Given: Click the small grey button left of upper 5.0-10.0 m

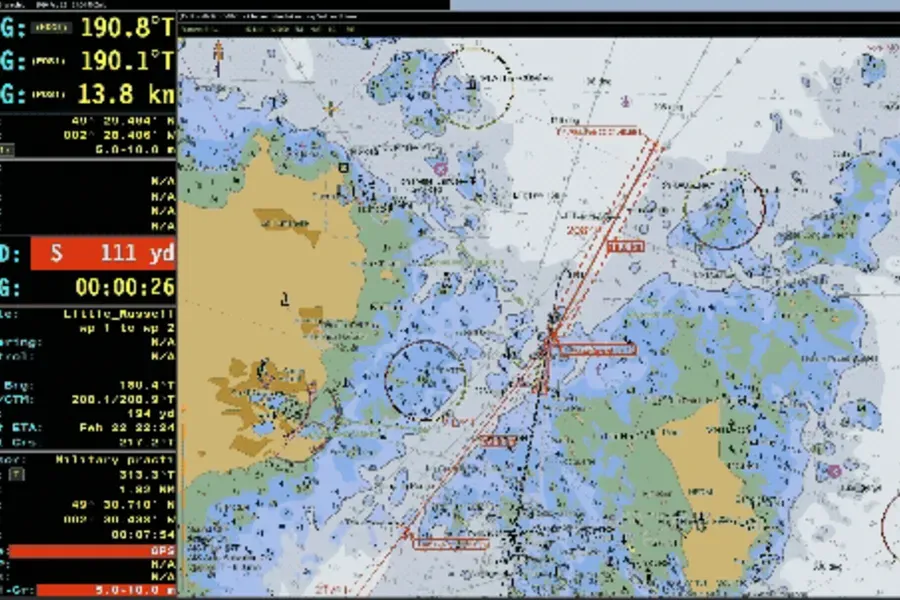Looking at the screenshot, I should [x=6, y=150].
